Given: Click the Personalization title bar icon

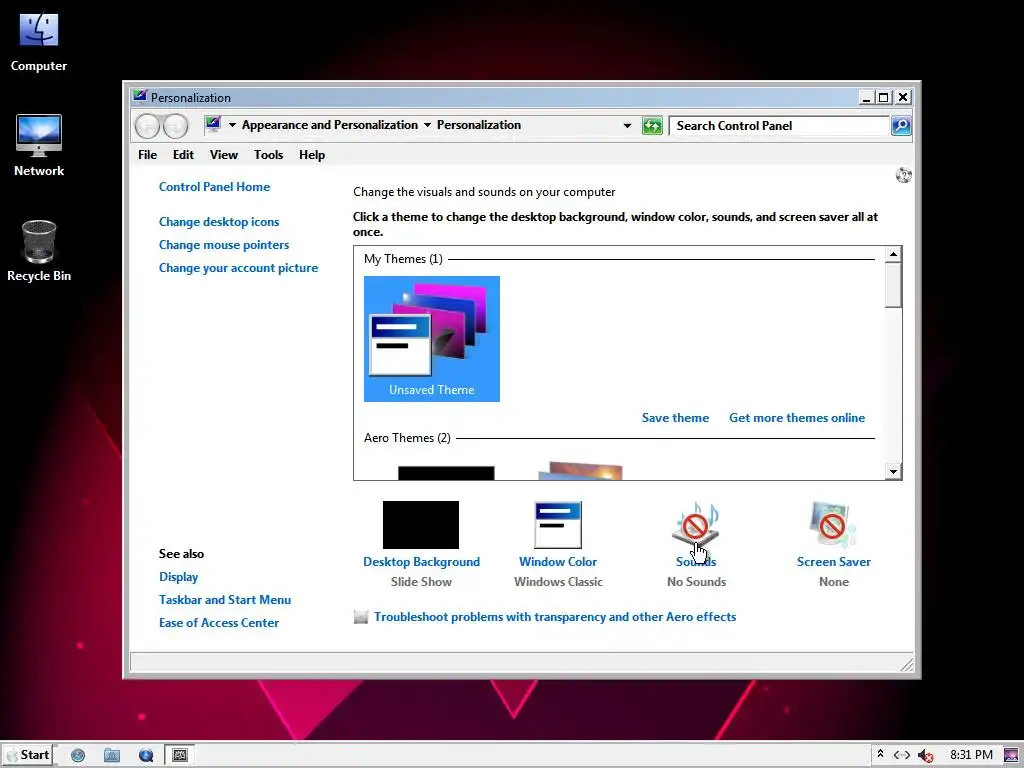Looking at the screenshot, I should (x=140, y=97).
